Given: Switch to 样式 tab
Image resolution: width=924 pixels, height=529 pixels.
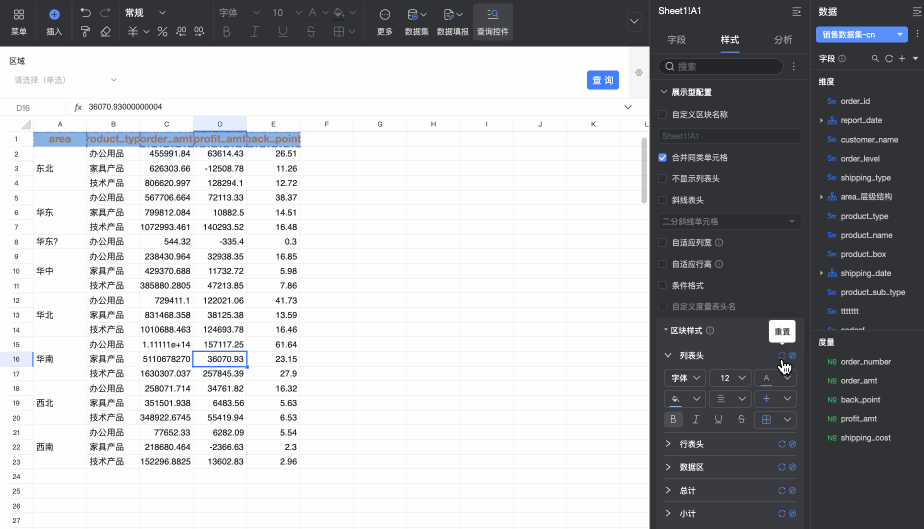Looking at the screenshot, I should pos(730,39).
